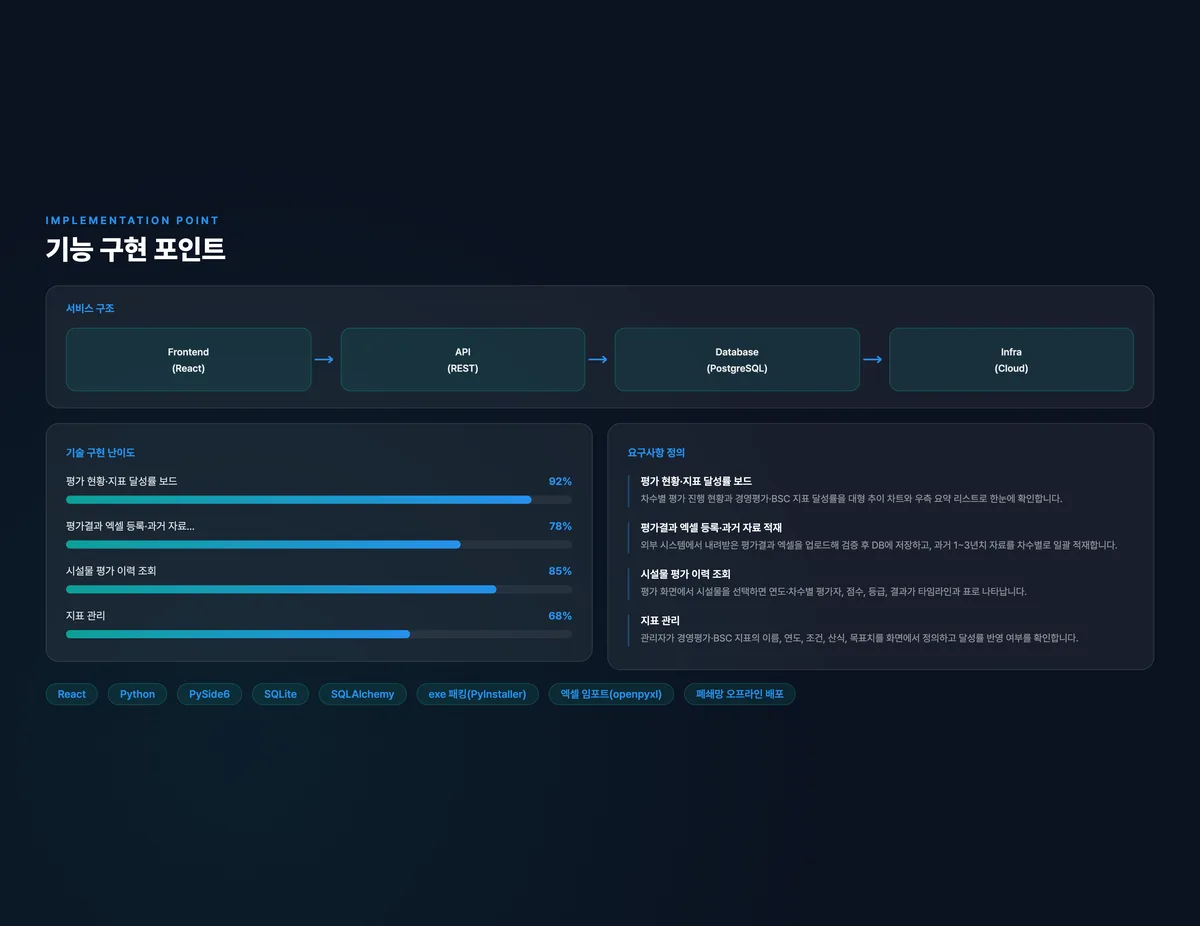Click the description starting with 관리자가 경영평가·BSC
Image resolution: width=1200 pixels, height=926 pixels.
tap(860, 638)
